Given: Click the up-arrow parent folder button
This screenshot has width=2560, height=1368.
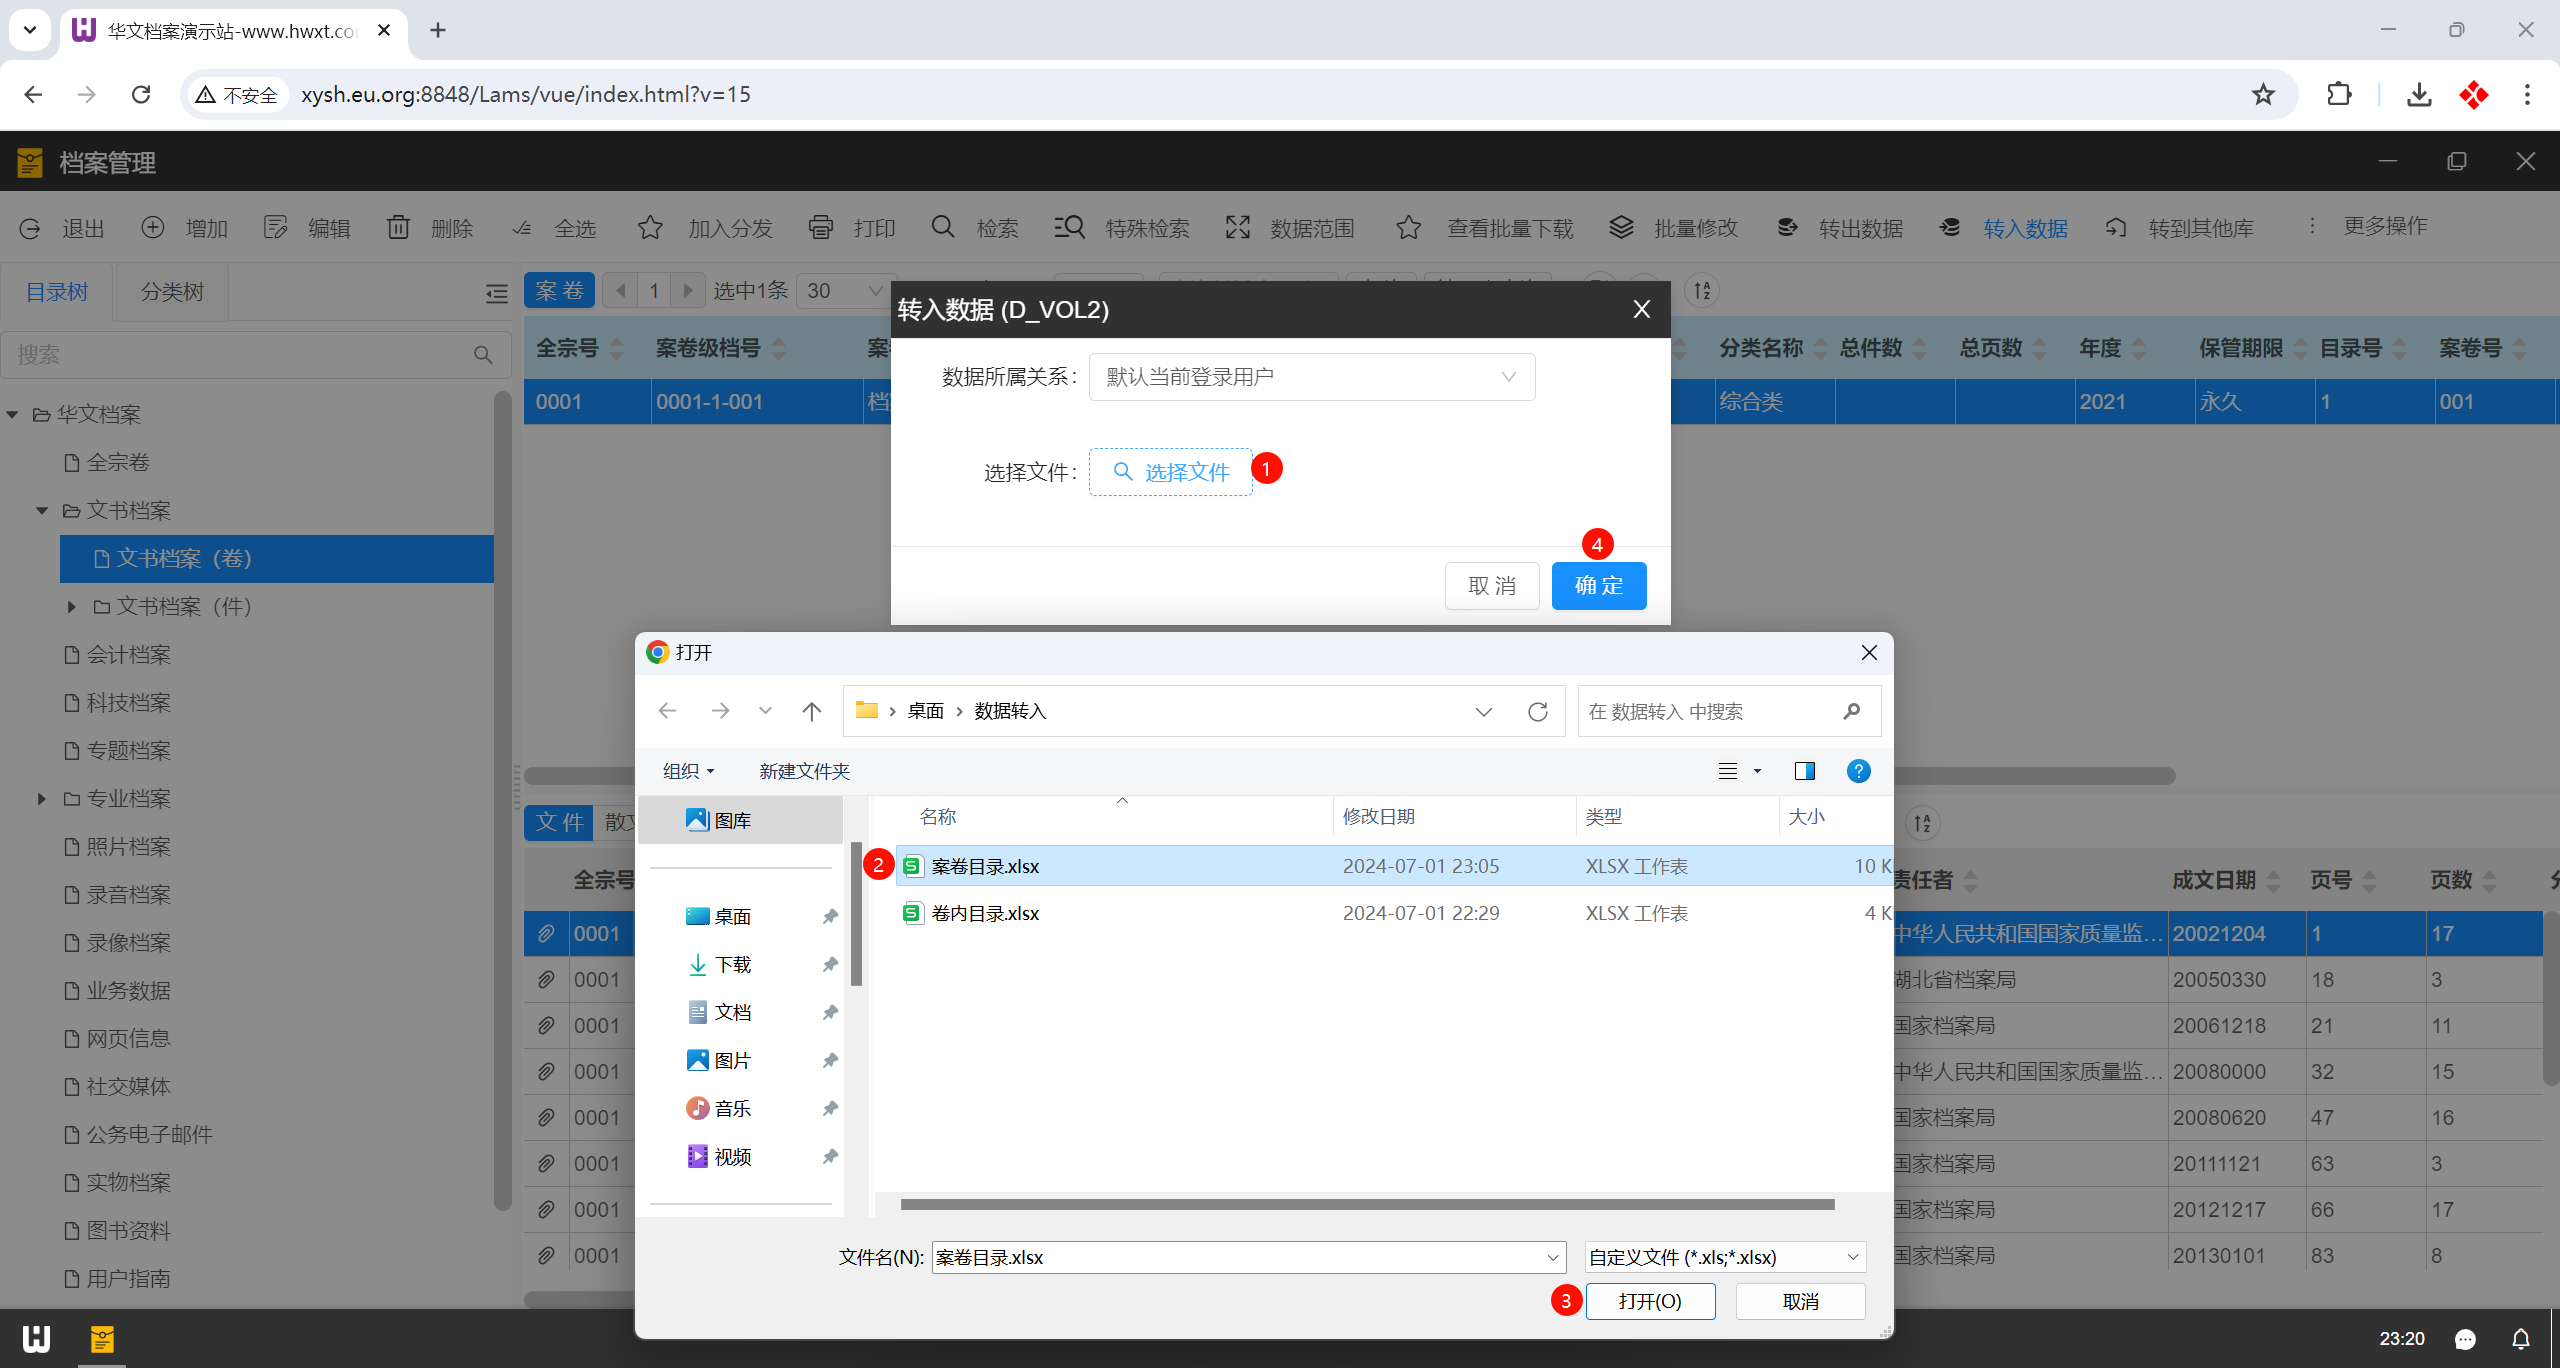Looking at the screenshot, I should click(811, 711).
